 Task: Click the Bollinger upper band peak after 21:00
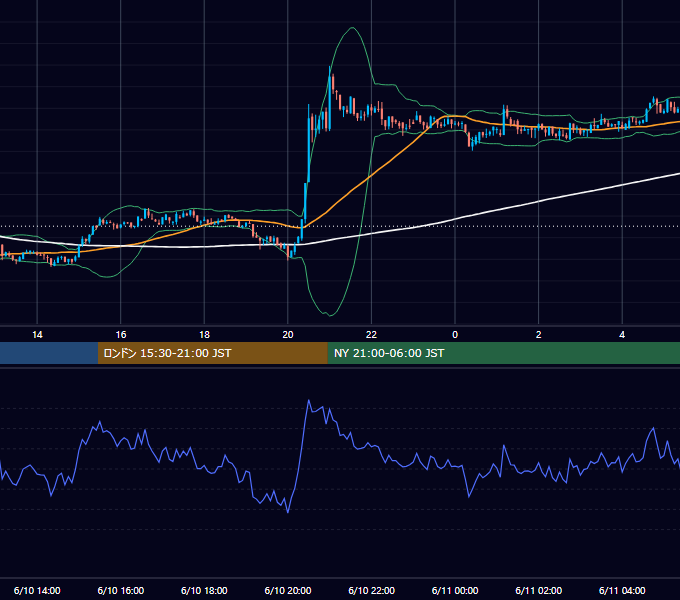point(352,28)
